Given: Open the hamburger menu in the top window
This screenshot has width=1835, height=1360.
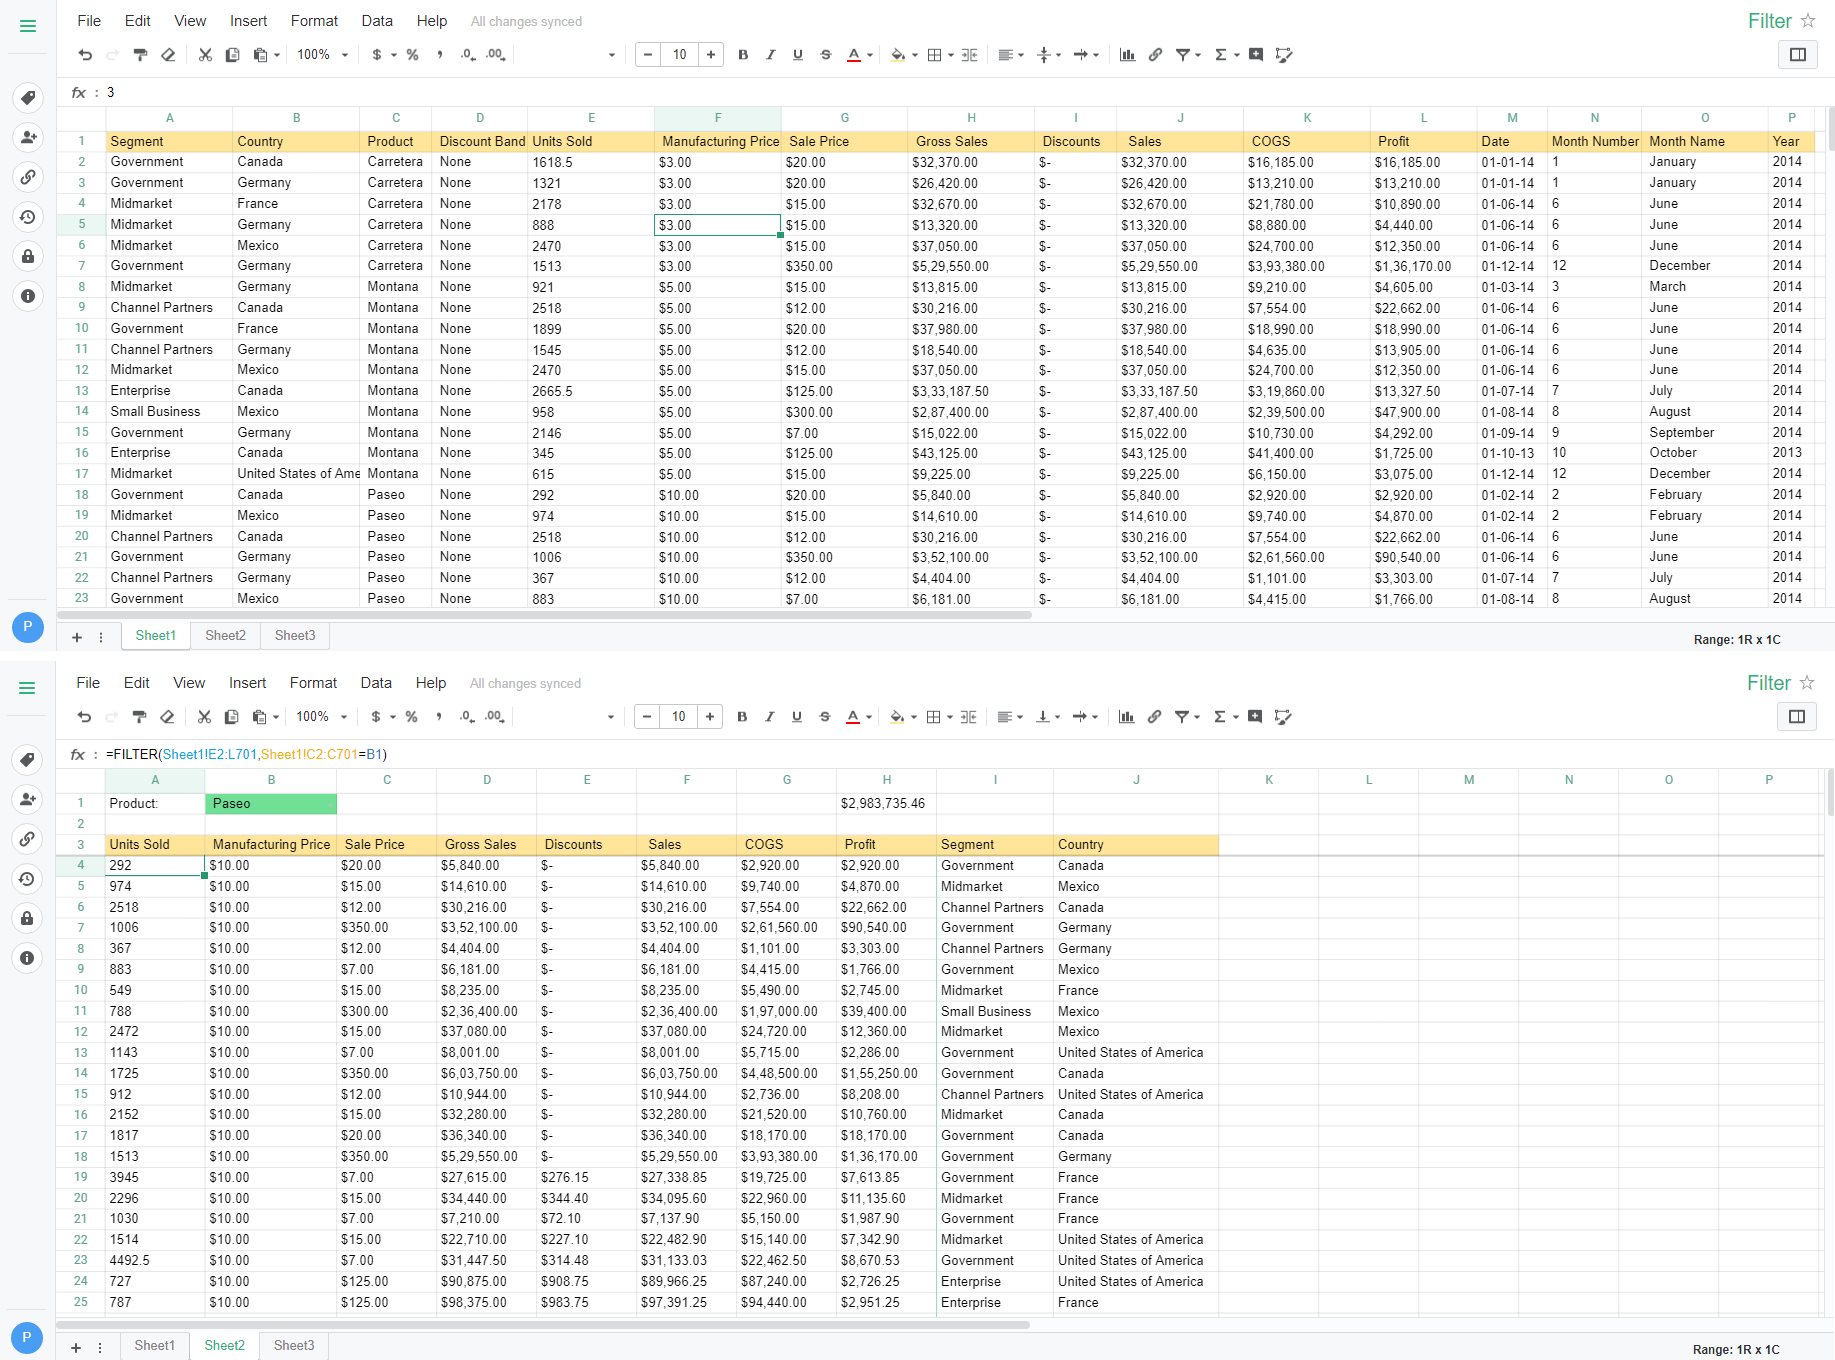Looking at the screenshot, I should pyautogui.click(x=28, y=26).
